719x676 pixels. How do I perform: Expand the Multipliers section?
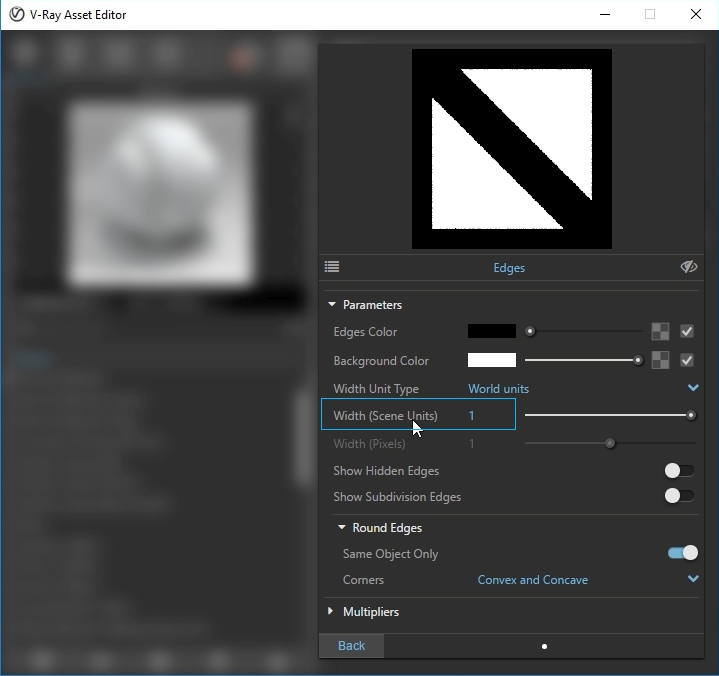point(332,612)
